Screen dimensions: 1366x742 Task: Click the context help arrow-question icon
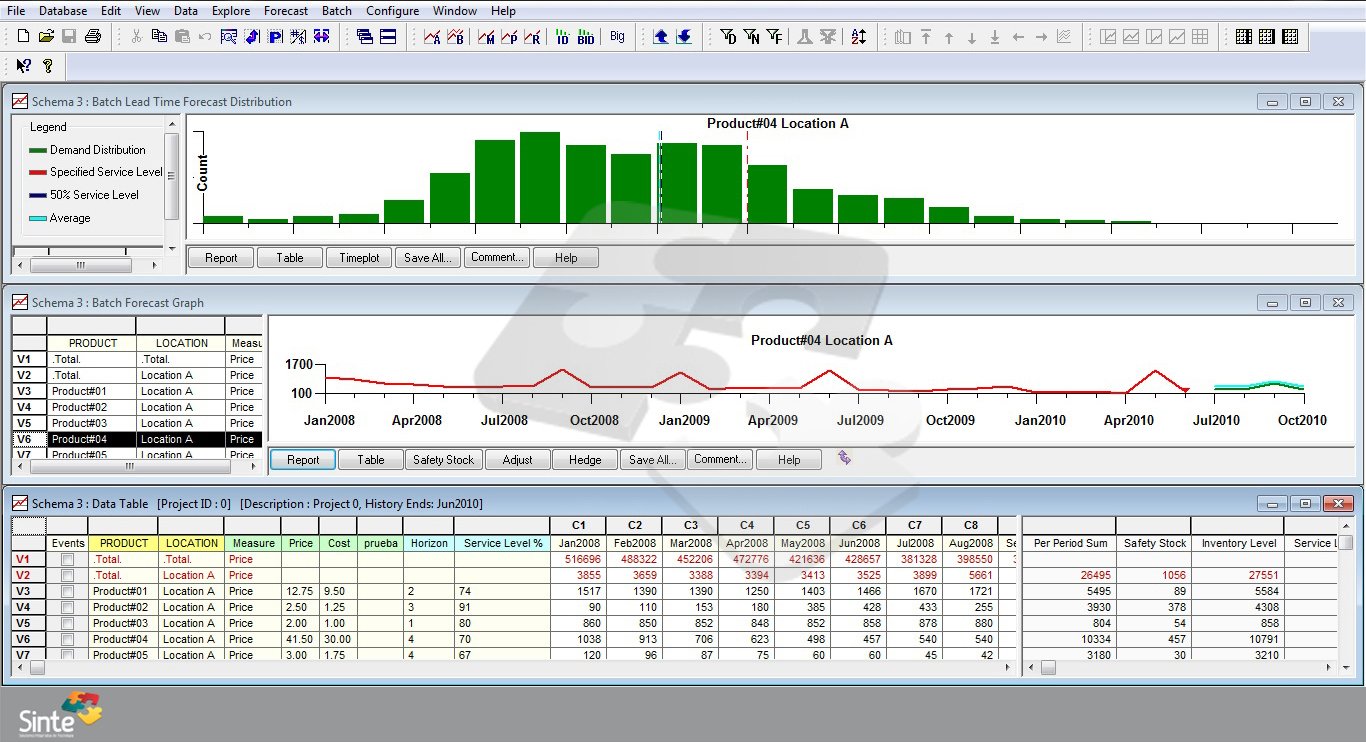[23, 66]
